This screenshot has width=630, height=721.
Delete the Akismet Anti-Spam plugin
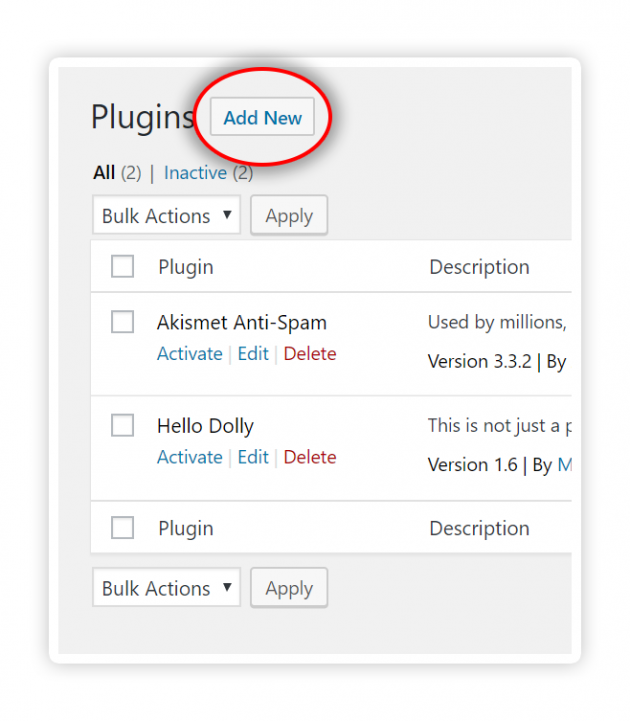coord(310,354)
